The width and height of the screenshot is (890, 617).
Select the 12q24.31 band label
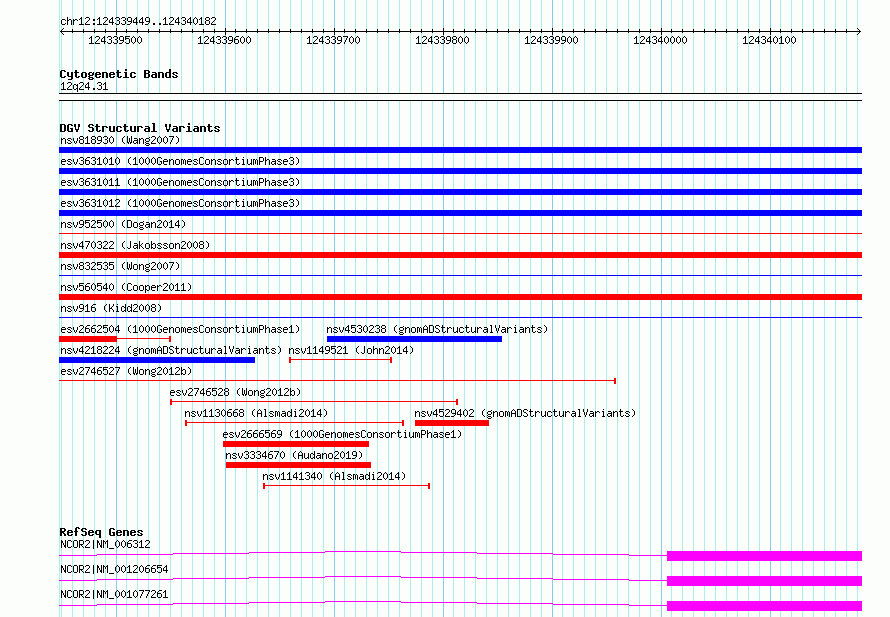(84, 86)
